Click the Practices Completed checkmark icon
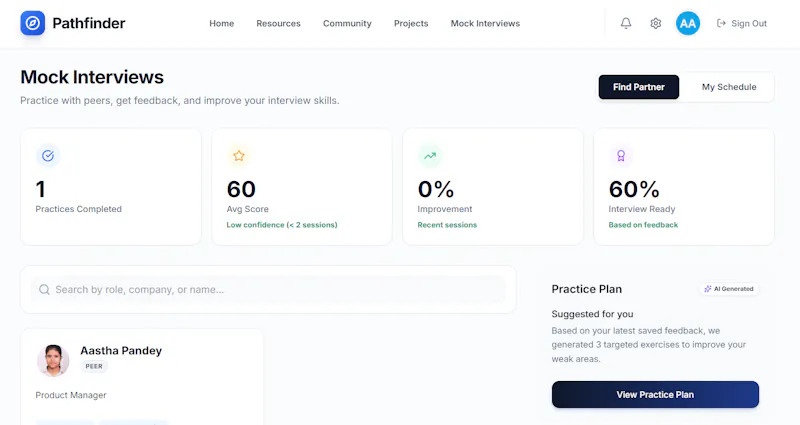Image resolution: width=800 pixels, height=425 pixels. tap(48, 156)
